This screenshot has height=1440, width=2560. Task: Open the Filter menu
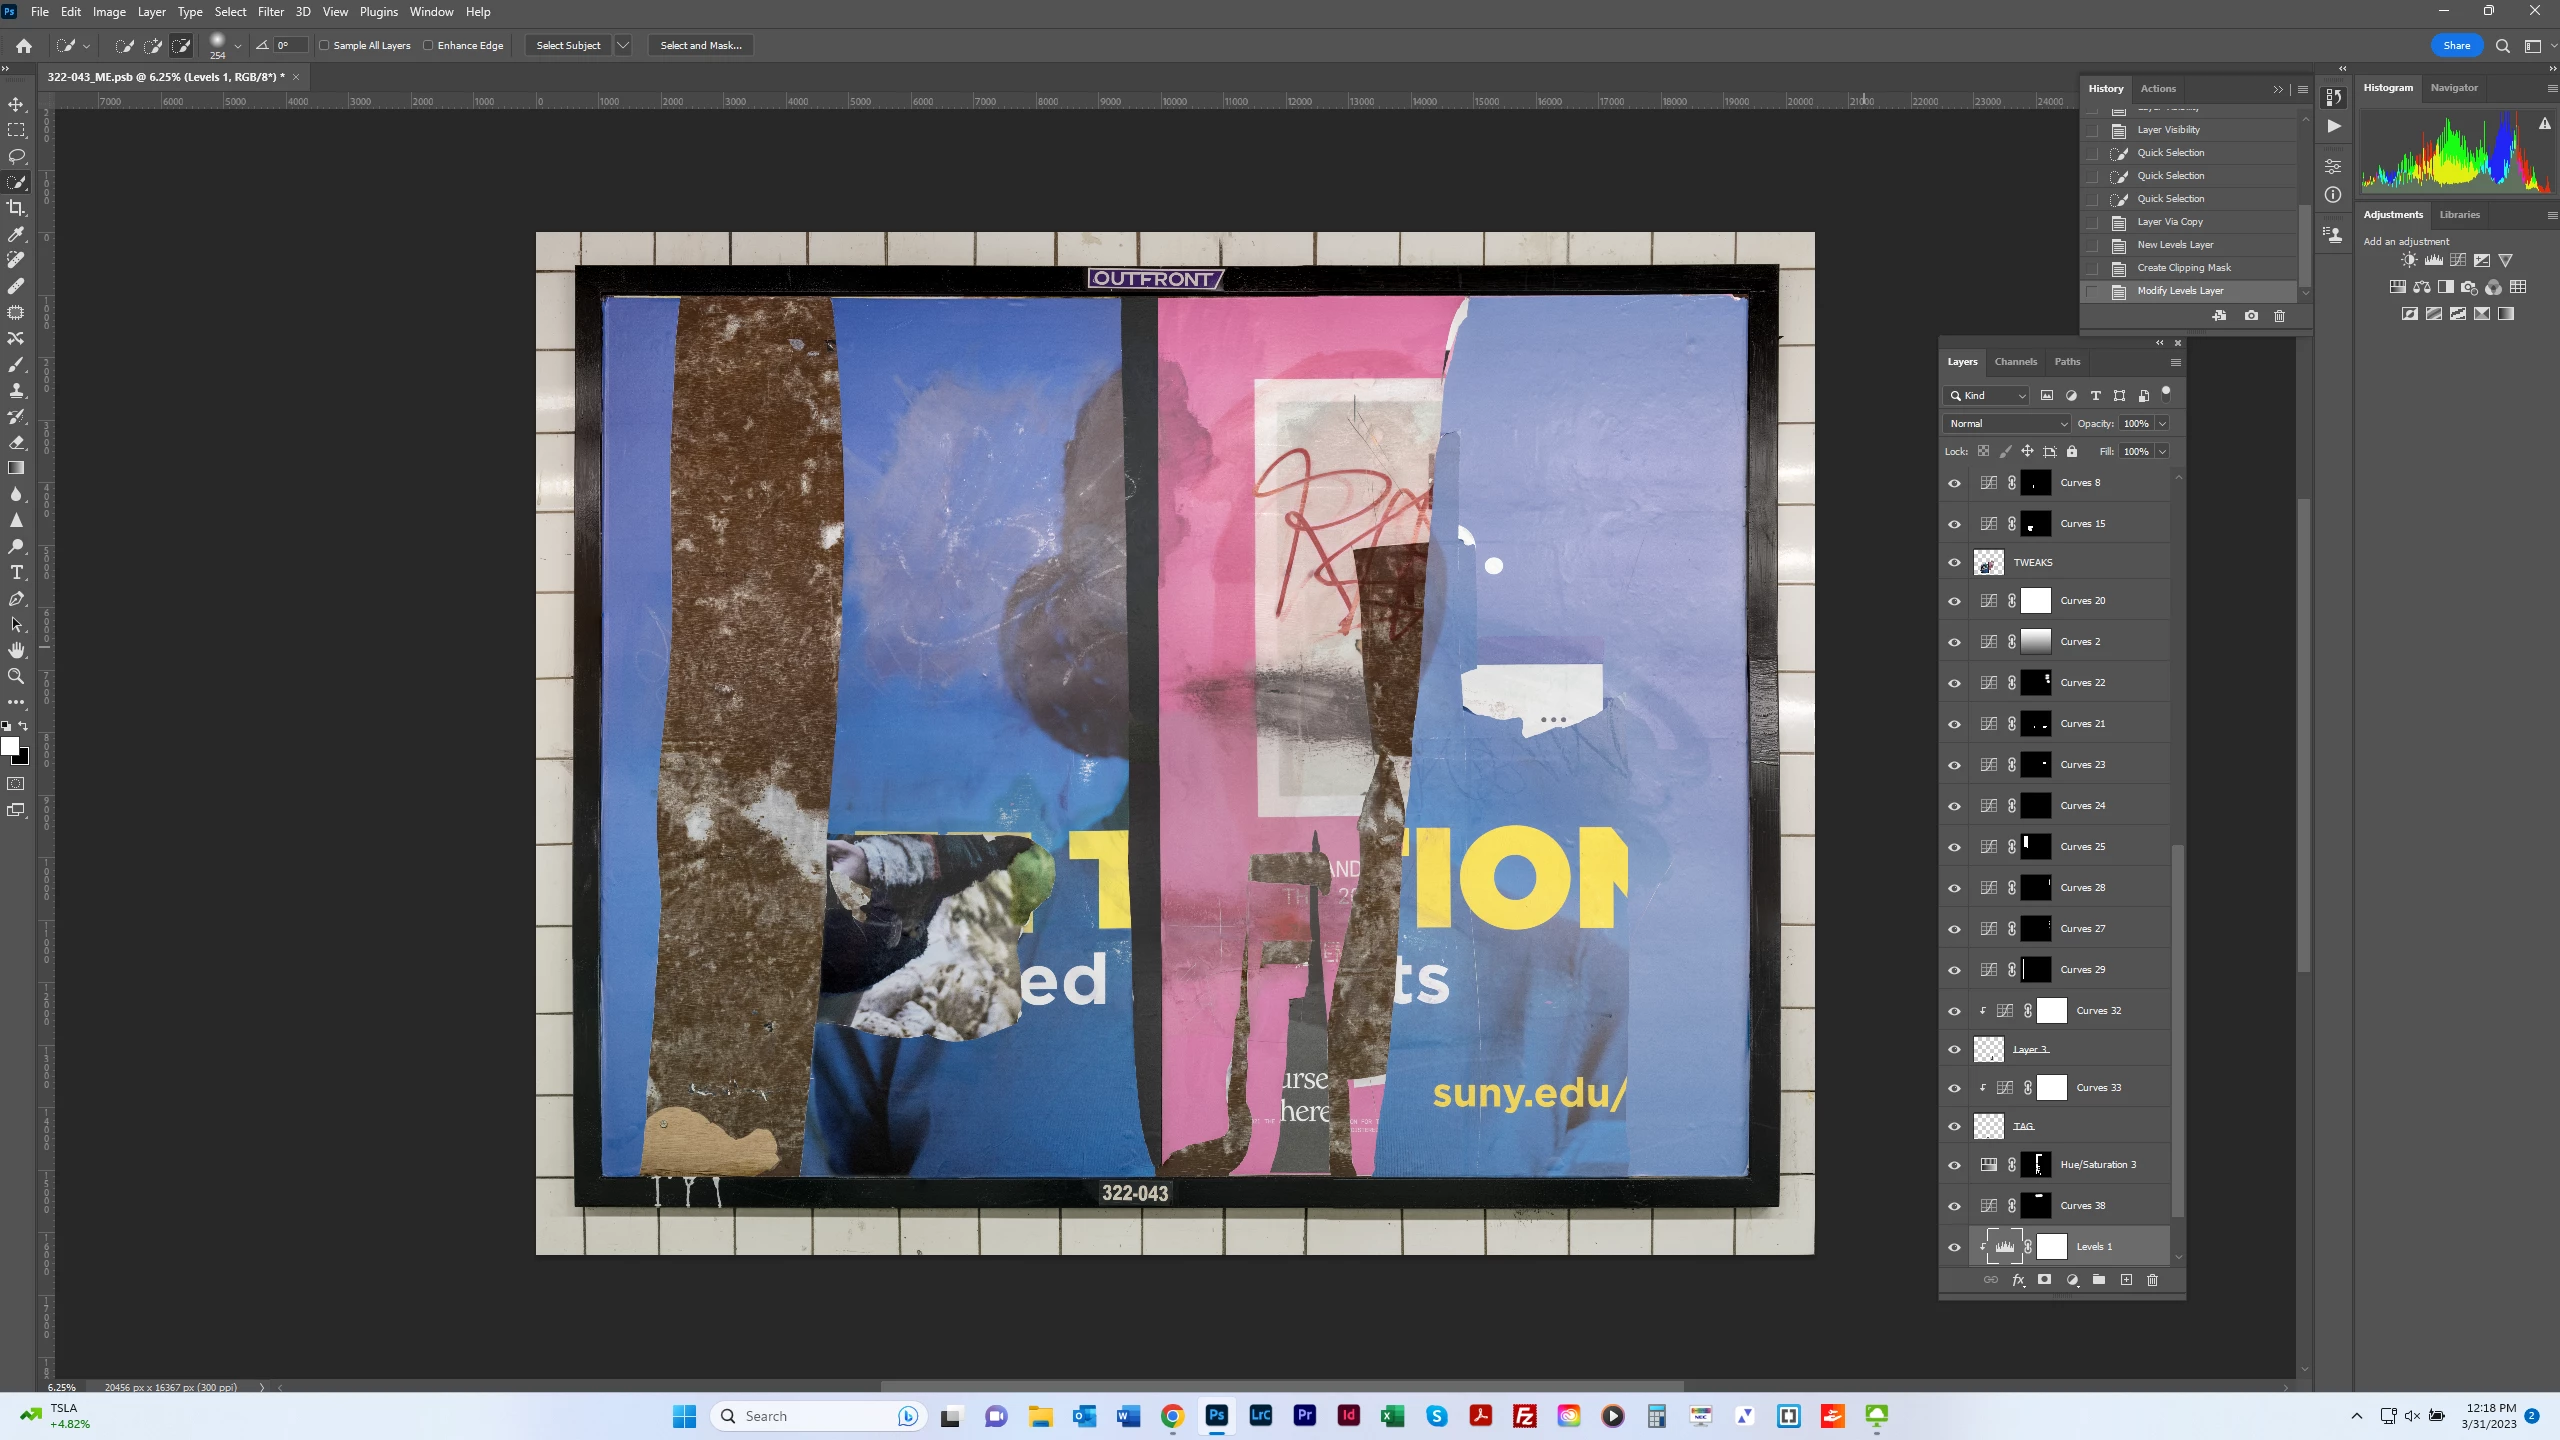point(270,12)
